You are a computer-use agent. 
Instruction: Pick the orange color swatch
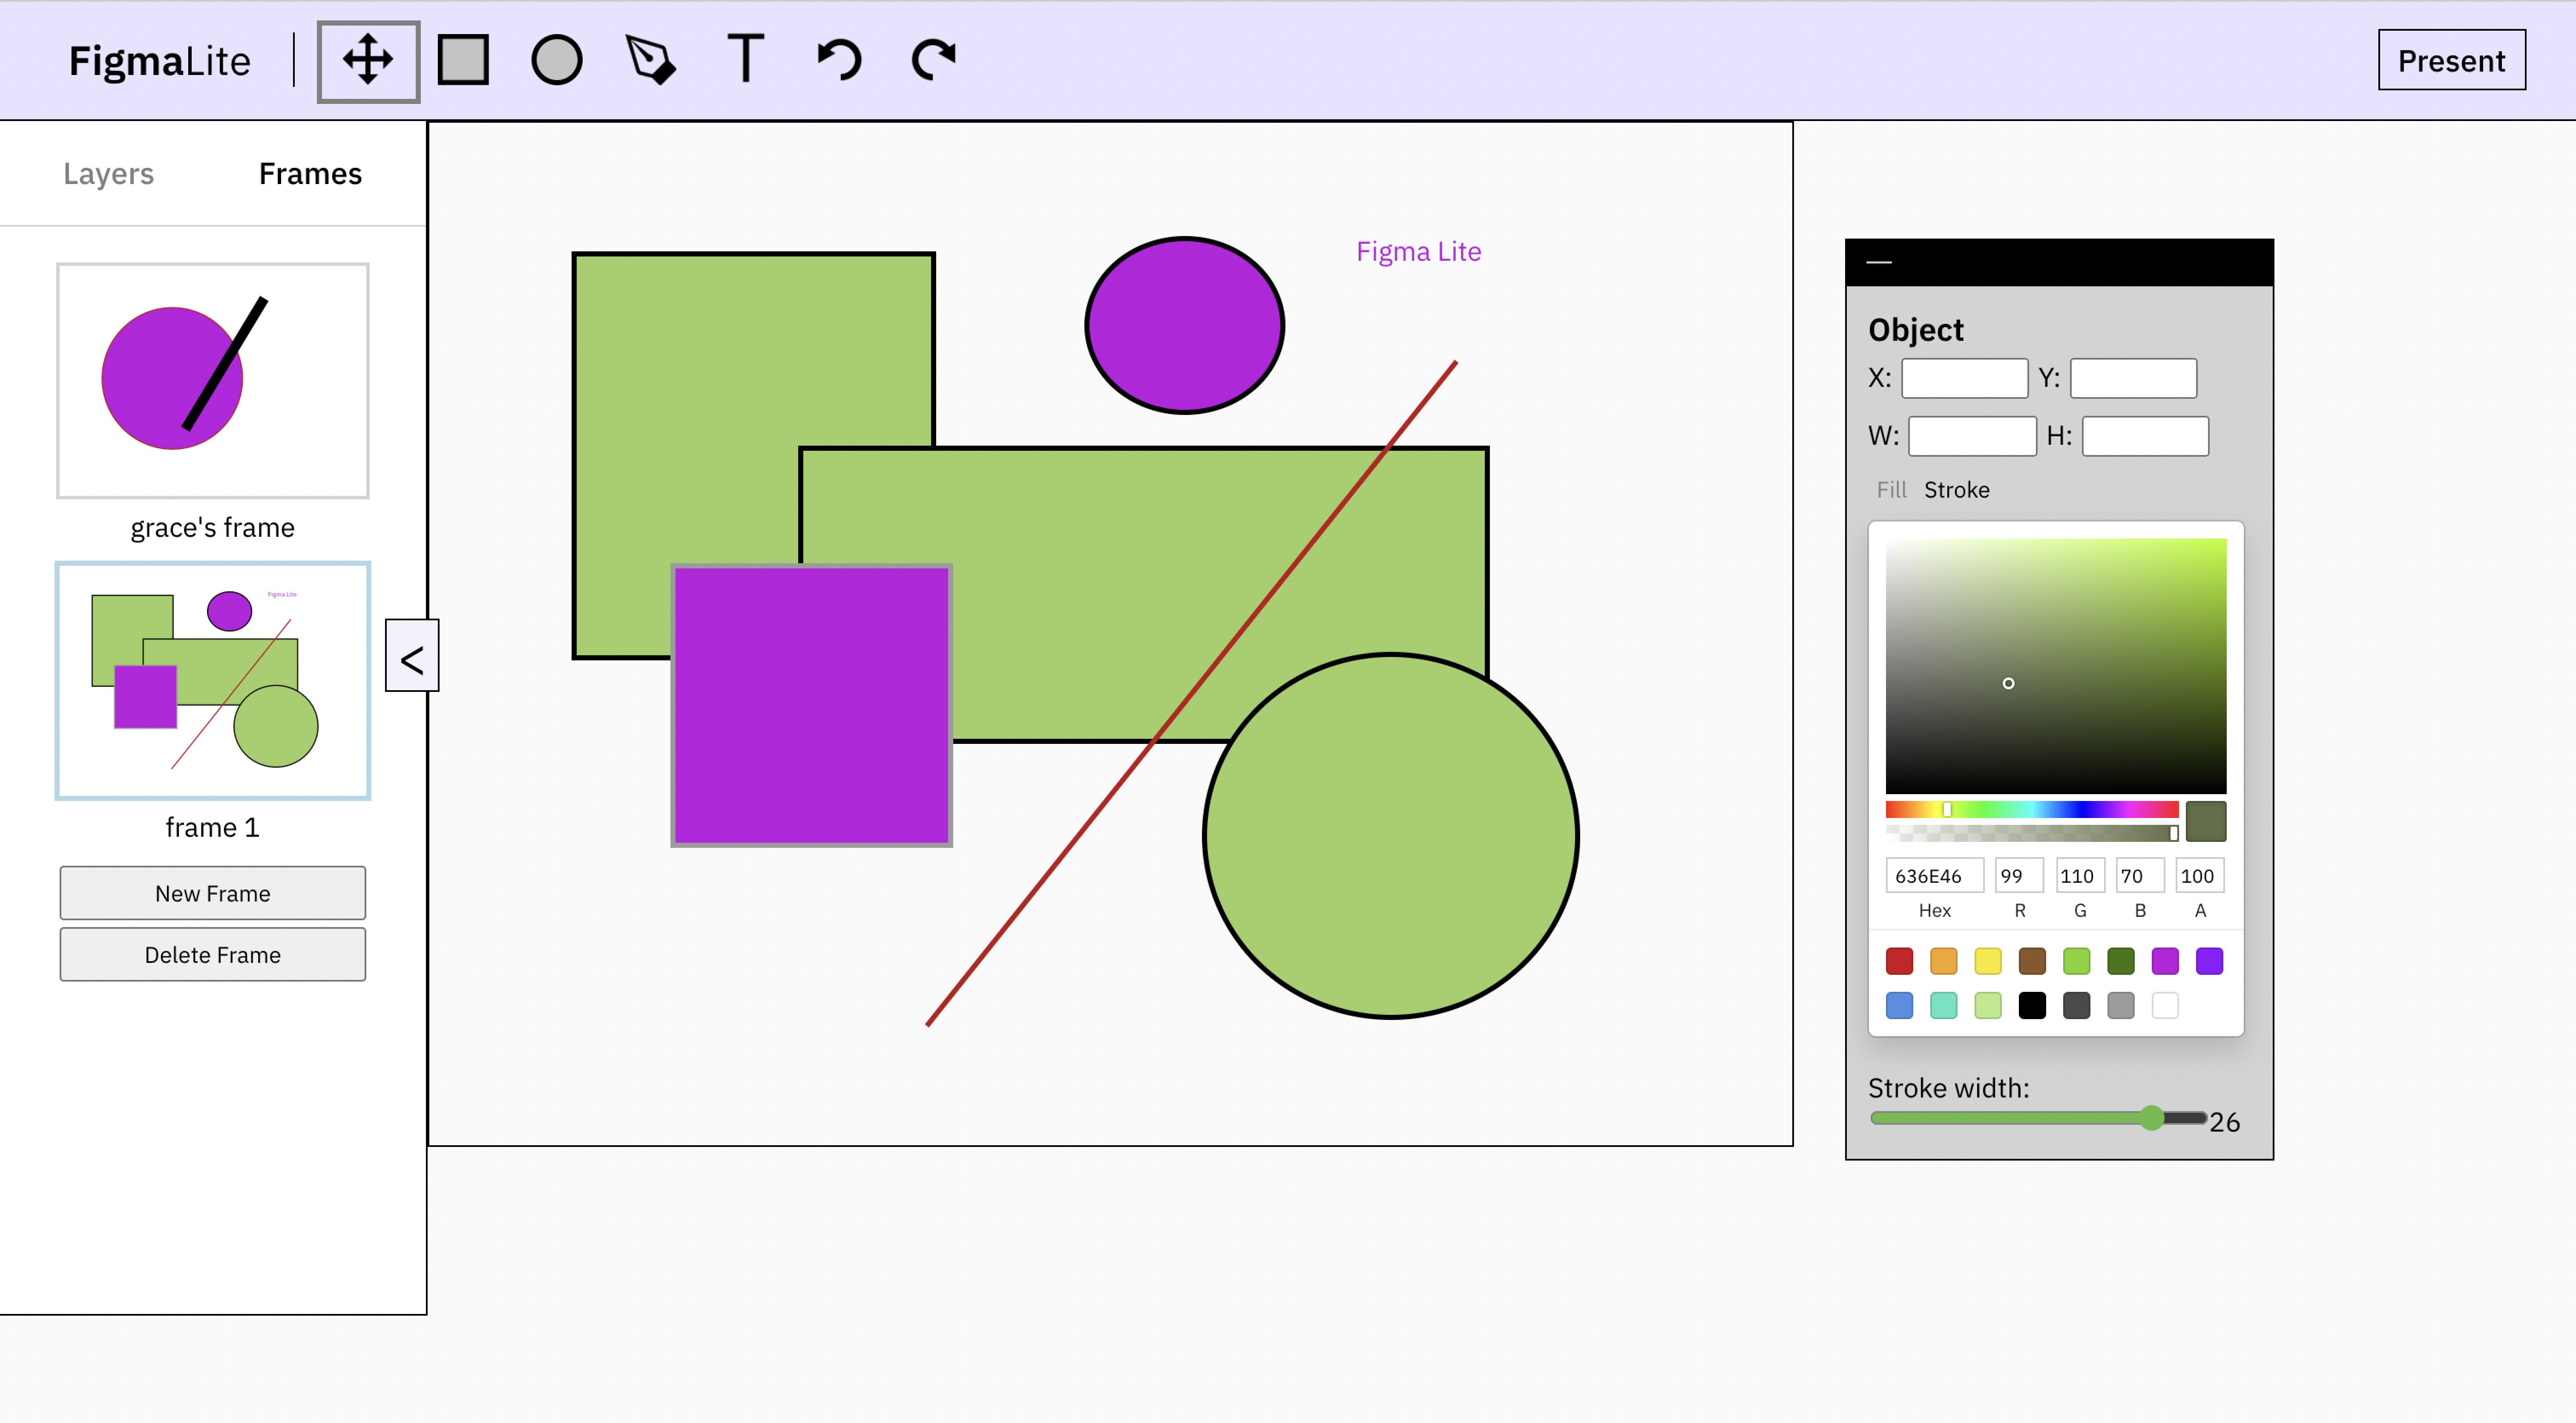tap(1943, 961)
